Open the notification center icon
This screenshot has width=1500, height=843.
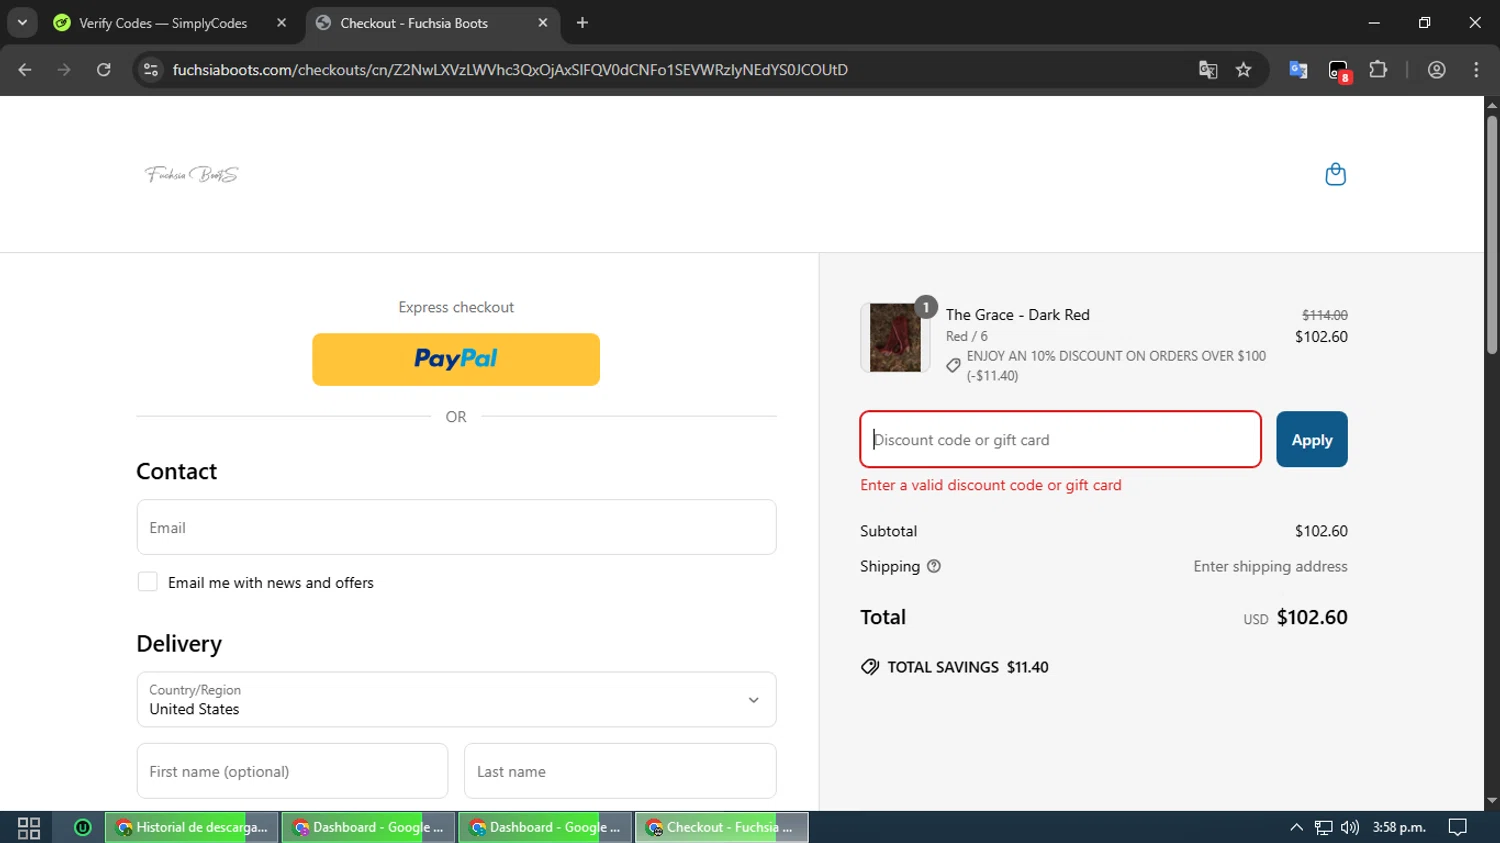tap(1458, 827)
